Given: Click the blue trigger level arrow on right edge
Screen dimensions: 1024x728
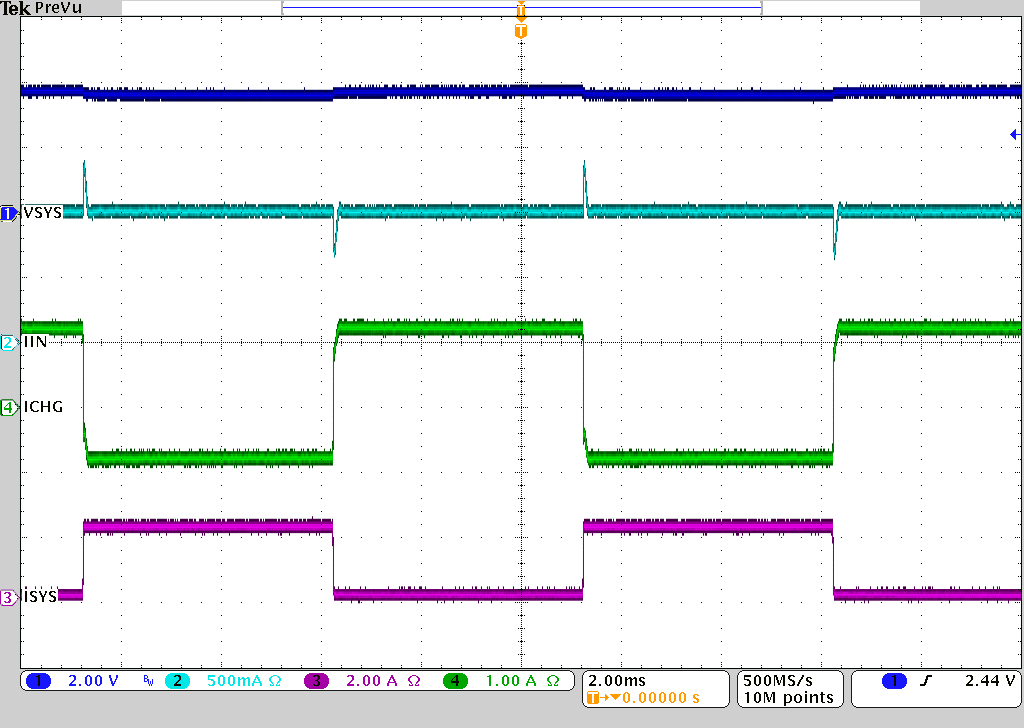Looking at the screenshot, I should (x=1014, y=133).
